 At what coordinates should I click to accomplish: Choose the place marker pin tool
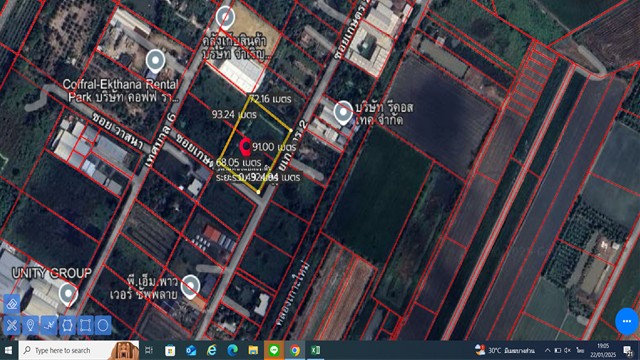[x=30, y=325]
